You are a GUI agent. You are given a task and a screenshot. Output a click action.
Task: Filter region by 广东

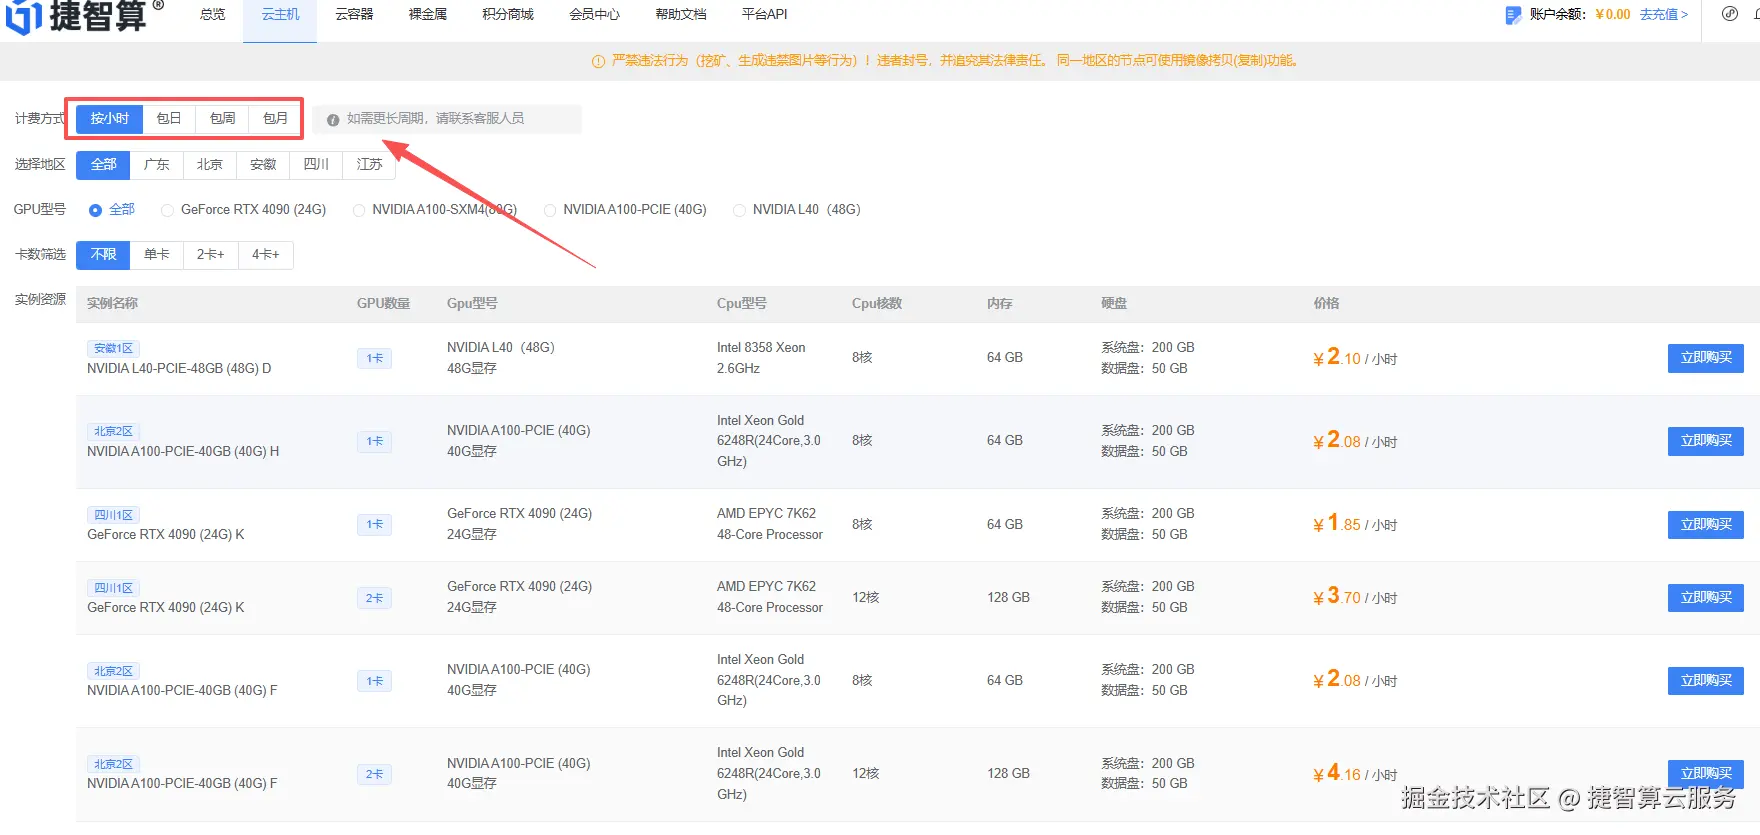[156, 164]
